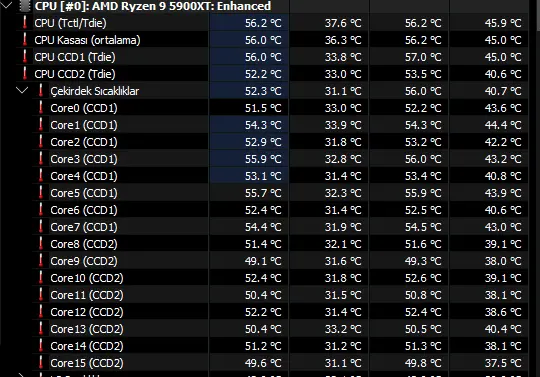Click thermometer icon of Core9 (CCD2)
540x377 pixels.
41,260
